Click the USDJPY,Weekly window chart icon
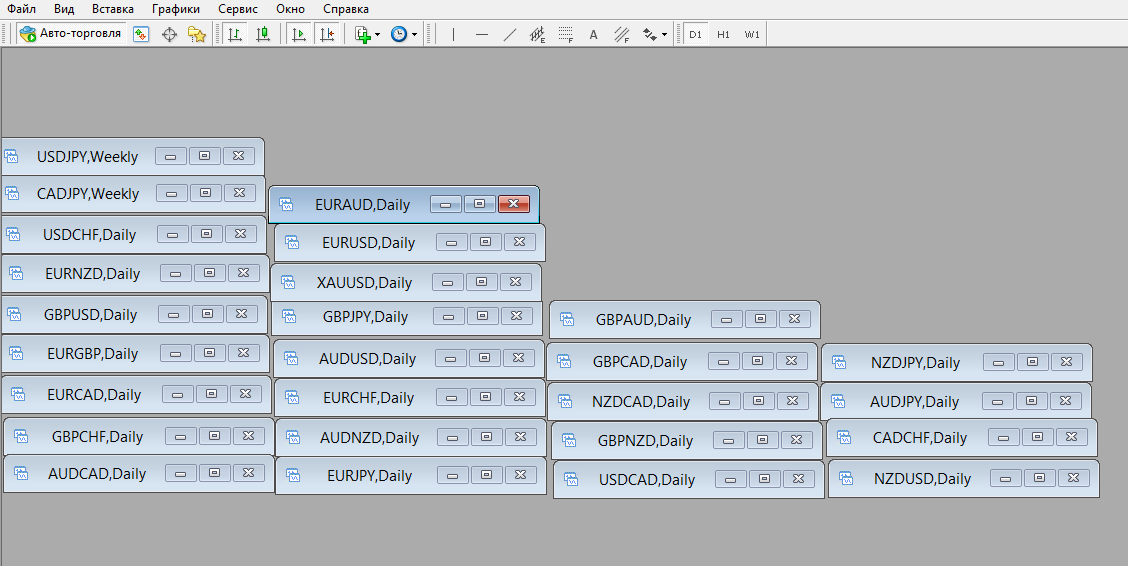The height and width of the screenshot is (566, 1128). [x=12, y=156]
